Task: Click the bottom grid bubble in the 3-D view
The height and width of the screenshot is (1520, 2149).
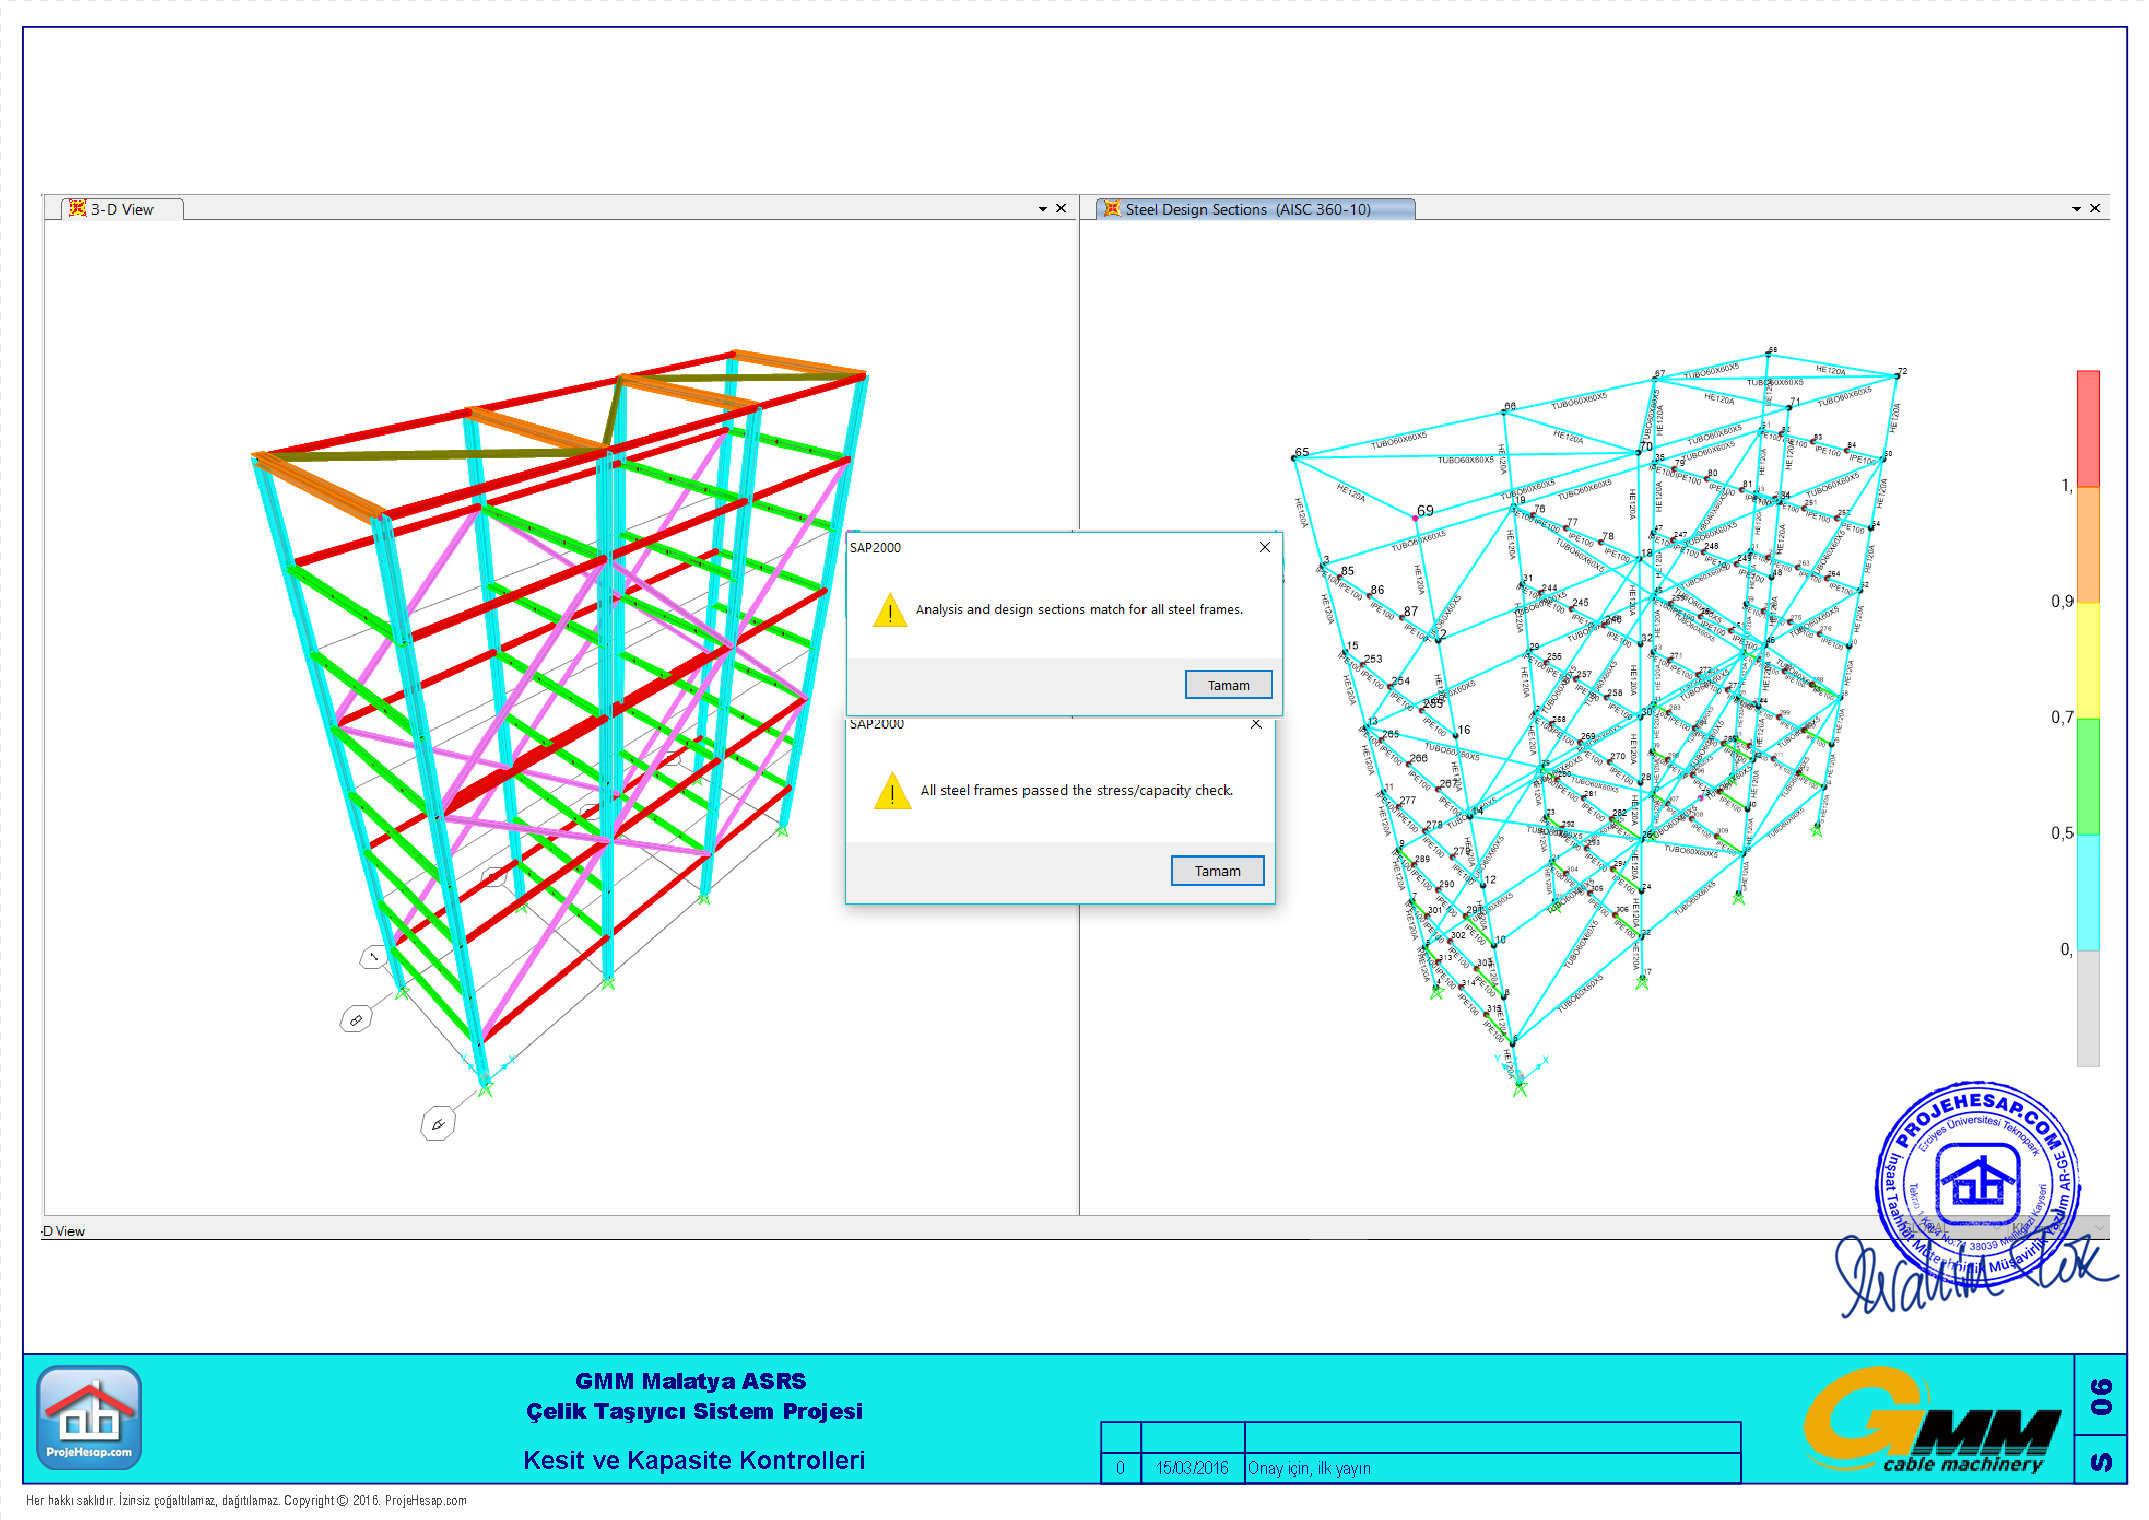Action: coord(437,1124)
